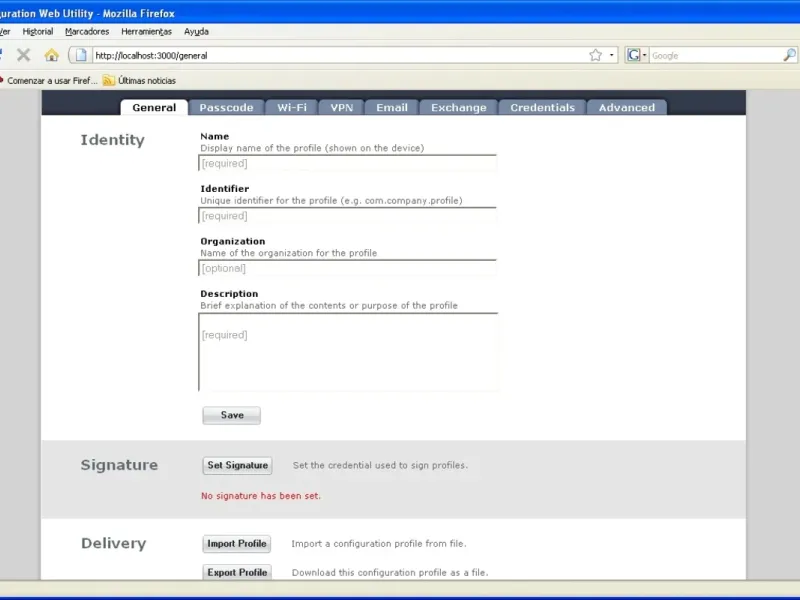Image resolution: width=800 pixels, height=600 pixels.
Task: Switch to the Advanced tab
Action: pos(627,108)
